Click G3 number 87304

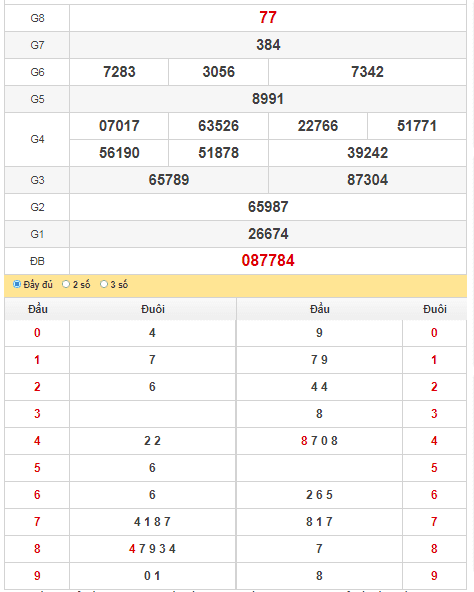367,180
